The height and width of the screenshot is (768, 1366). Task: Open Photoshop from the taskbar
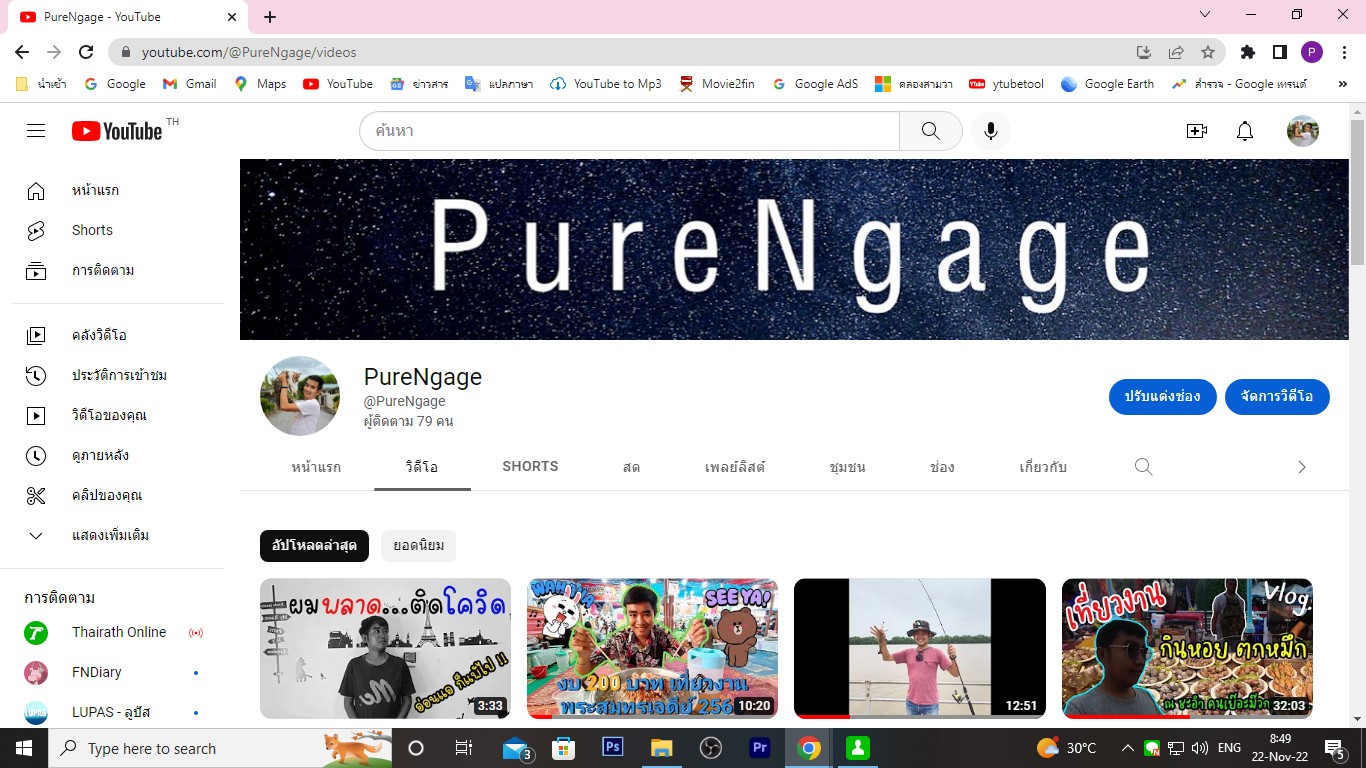pyautogui.click(x=613, y=748)
